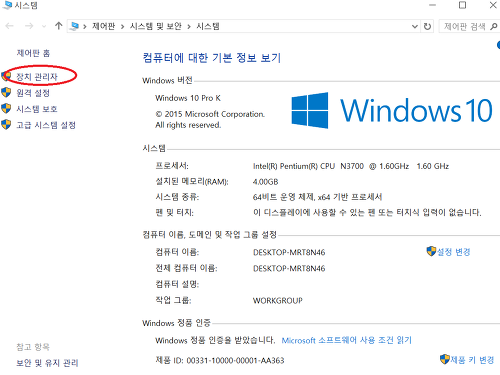Go to 제어판 홈

point(33,53)
